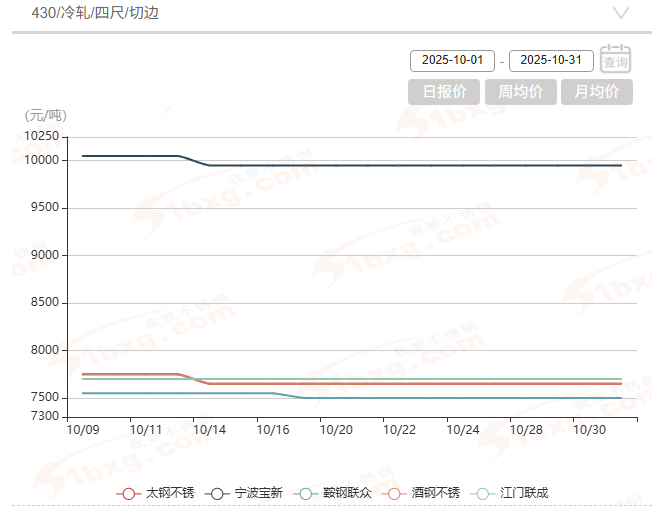
Task: Hide the 太钢不锈 series label
Action: click(165, 493)
